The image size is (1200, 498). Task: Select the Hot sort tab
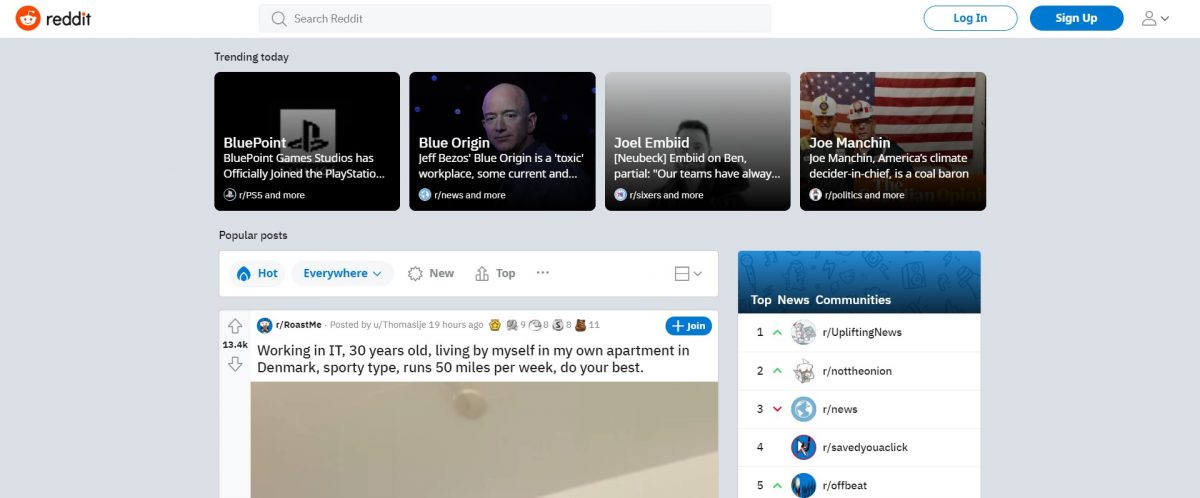point(257,273)
